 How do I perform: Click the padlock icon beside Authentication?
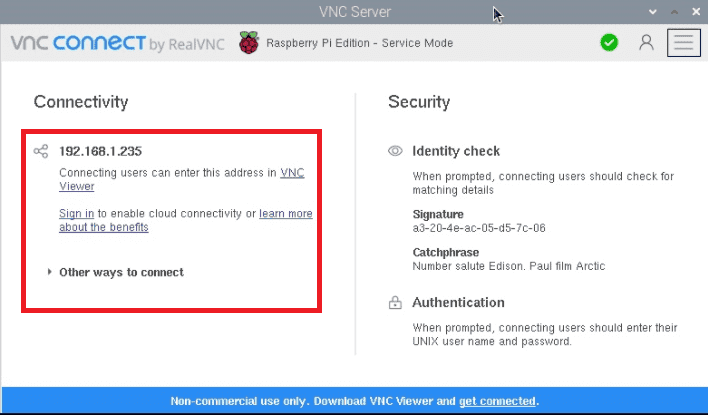coord(395,302)
